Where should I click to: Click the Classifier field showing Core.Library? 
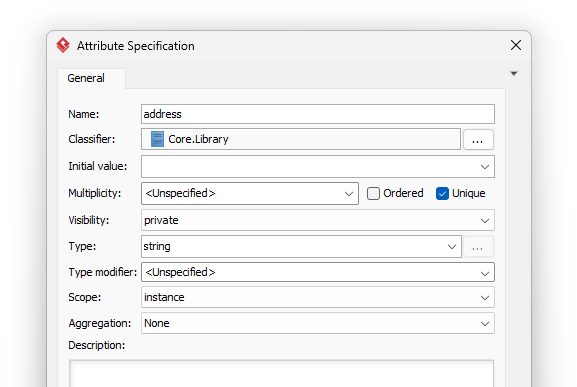point(301,139)
